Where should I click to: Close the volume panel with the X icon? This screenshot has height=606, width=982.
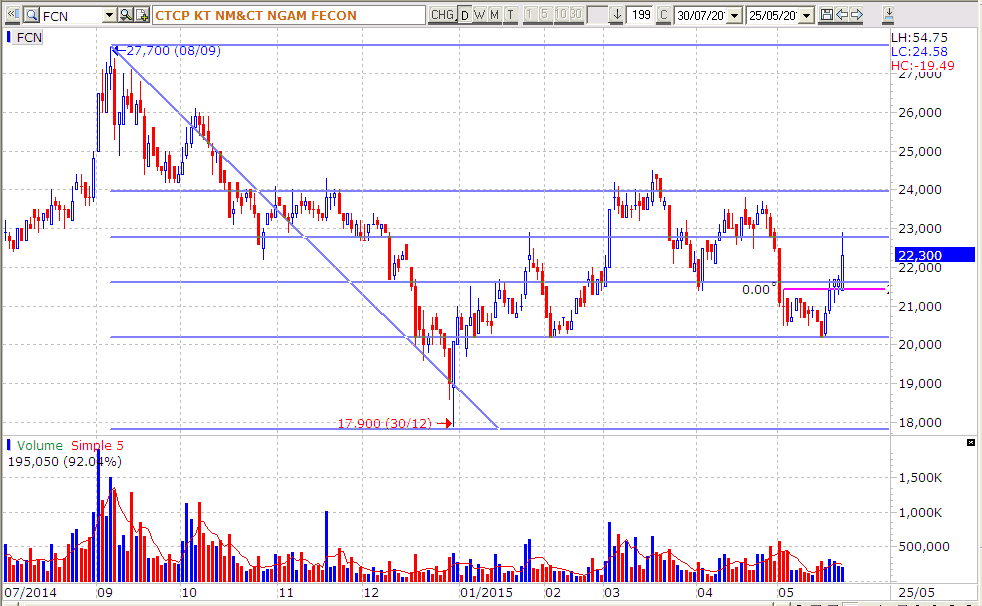pyautogui.click(x=971, y=443)
